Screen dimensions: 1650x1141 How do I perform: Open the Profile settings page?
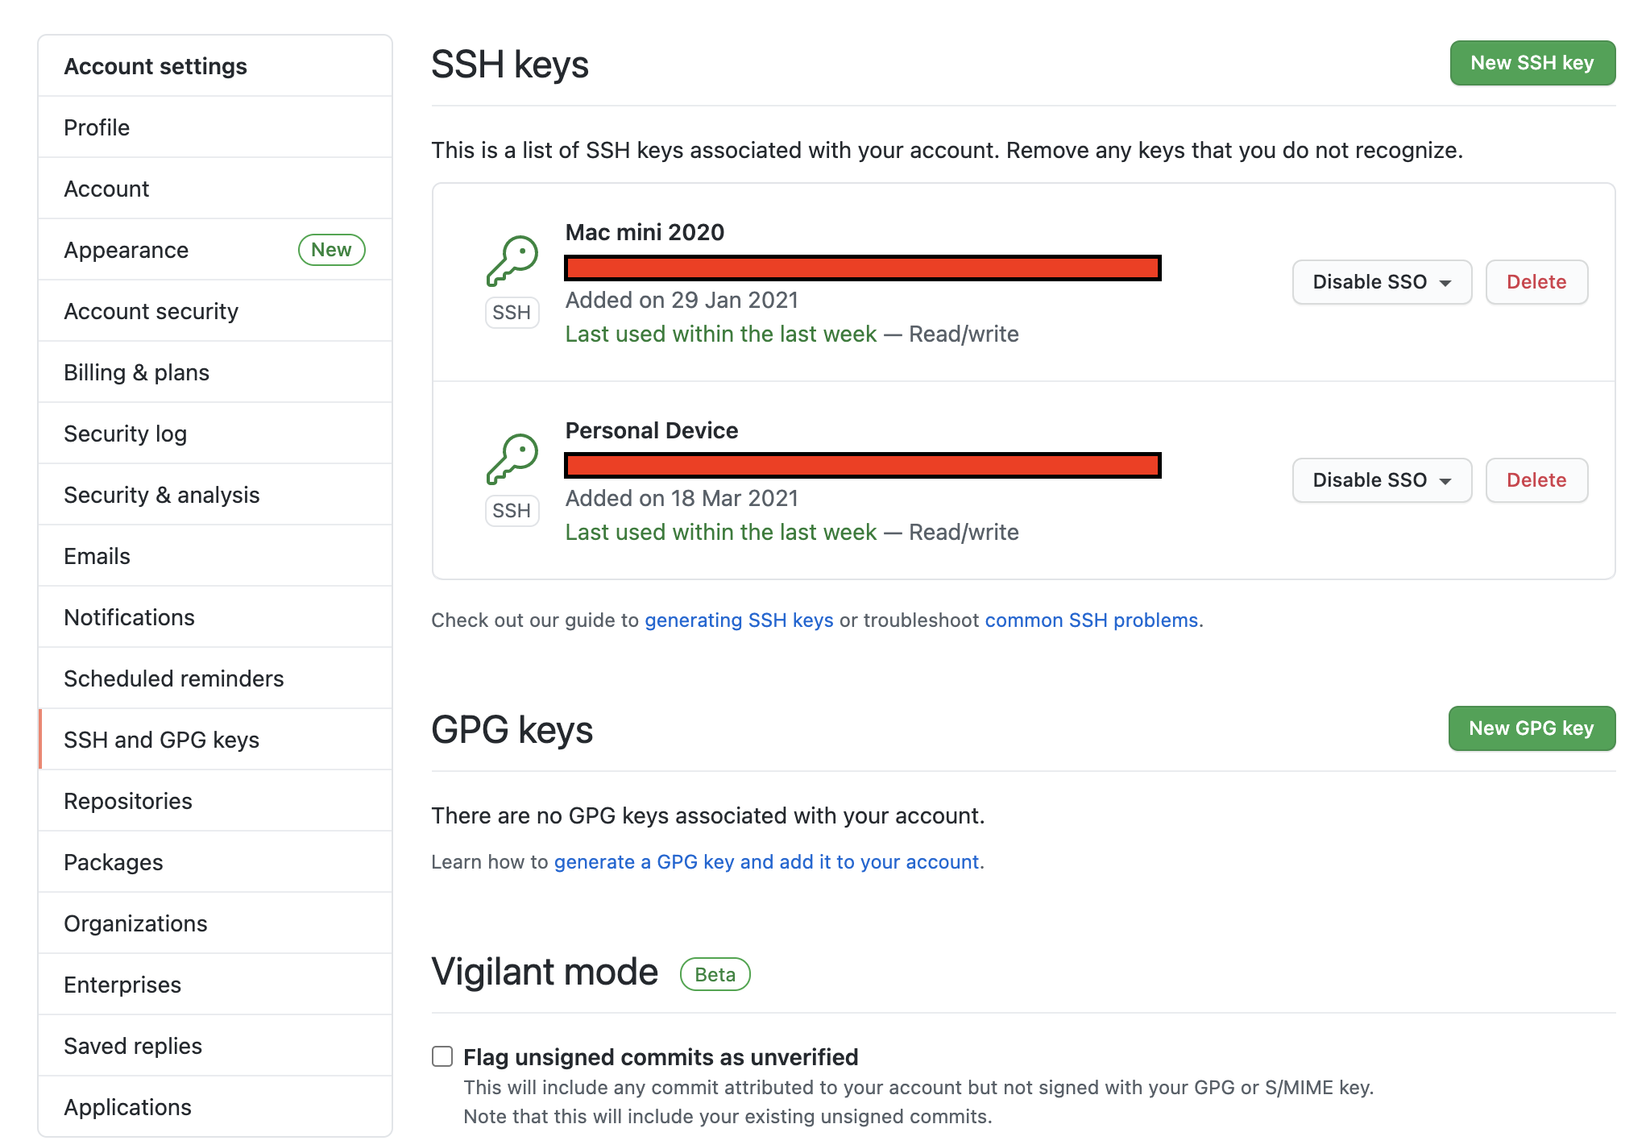pyautogui.click(x=97, y=128)
